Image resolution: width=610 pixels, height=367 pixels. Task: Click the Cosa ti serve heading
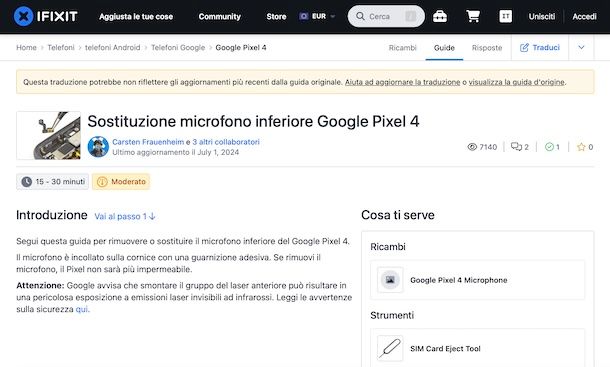(398, 215)
